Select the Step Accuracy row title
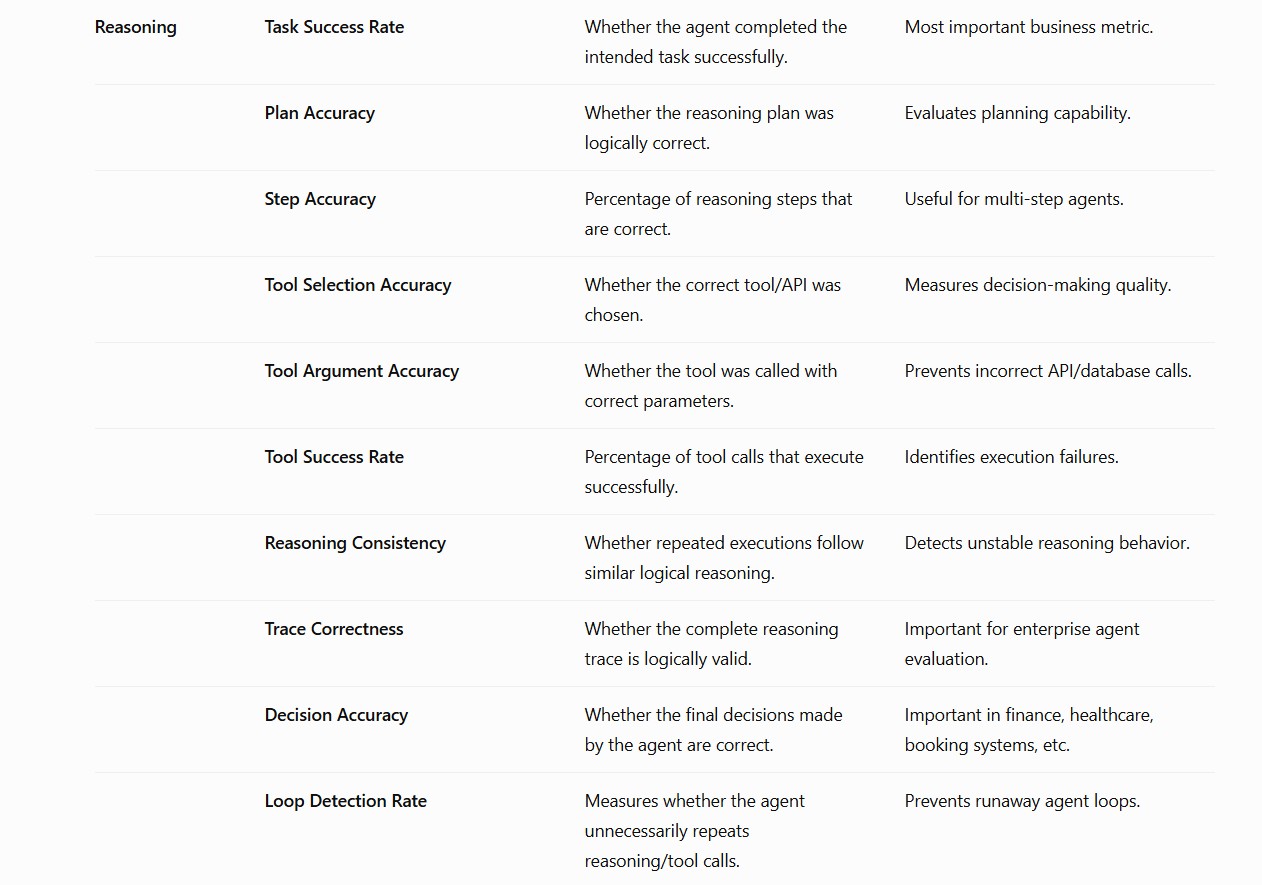Image resolution: width=1262 pixels, height=885 pixels. 320,200
